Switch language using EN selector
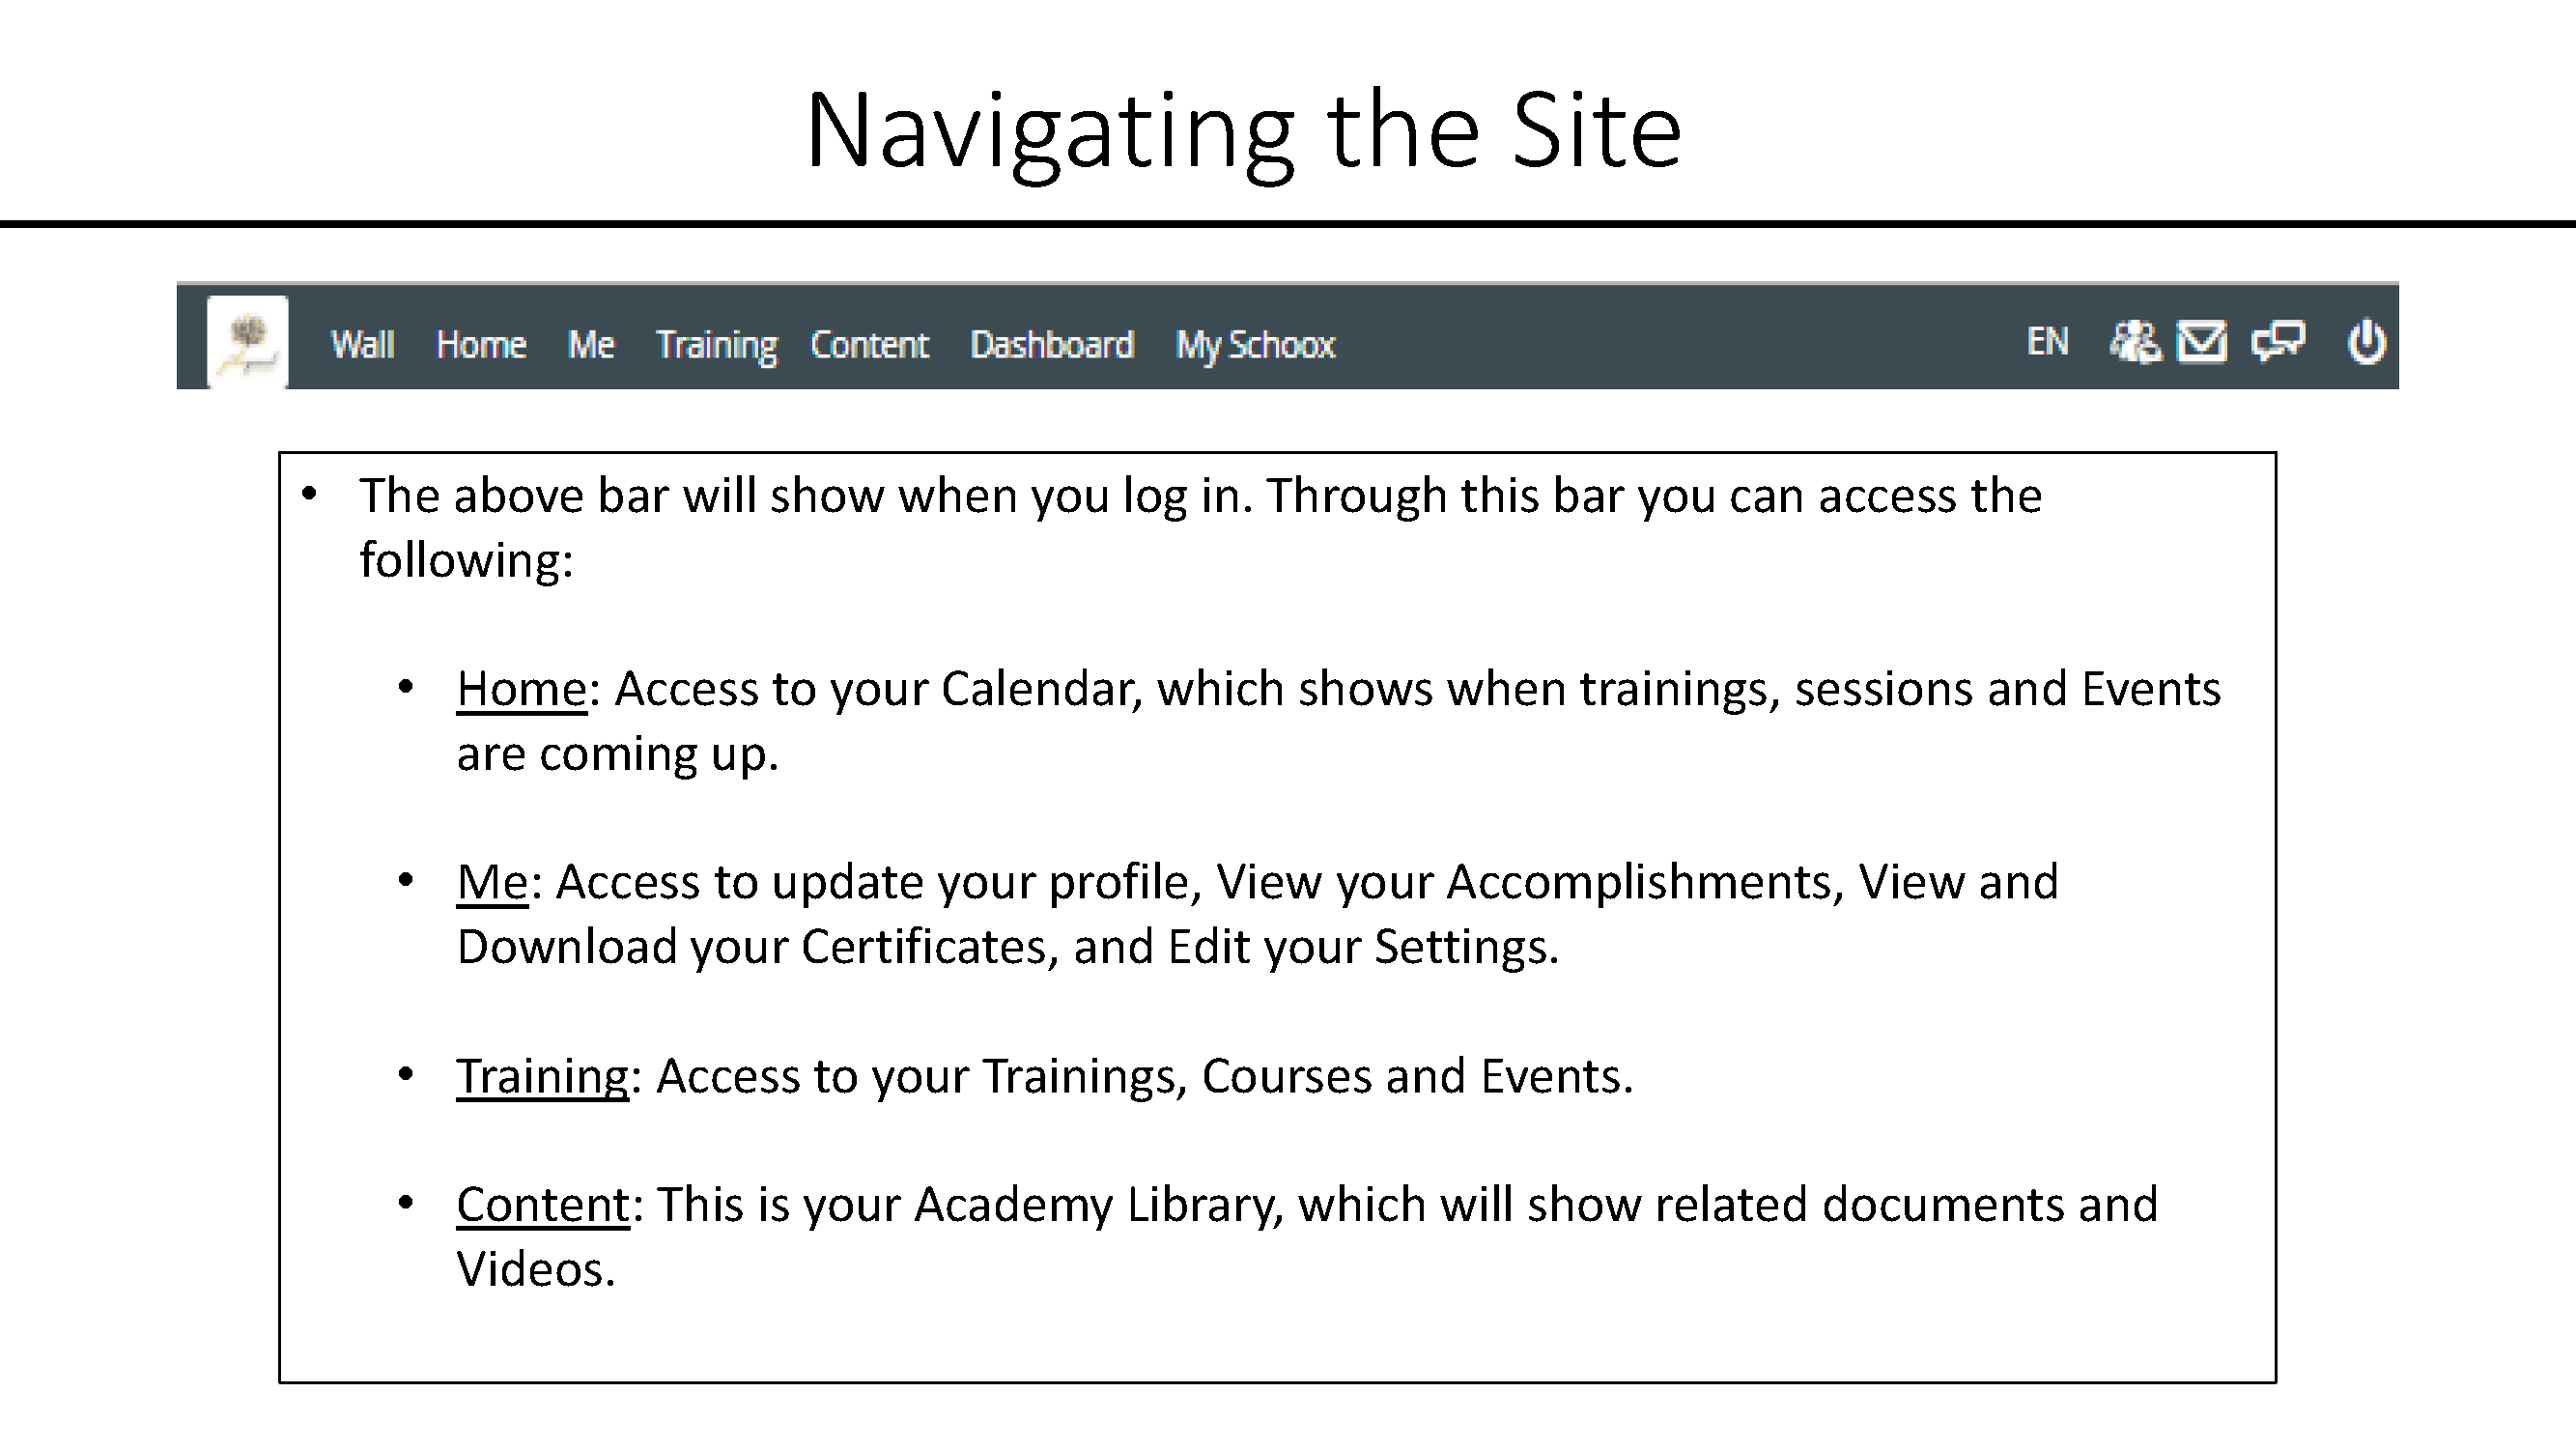Image resolution: width=2576 pixels, height=1449 pixels. point(2047,342)
